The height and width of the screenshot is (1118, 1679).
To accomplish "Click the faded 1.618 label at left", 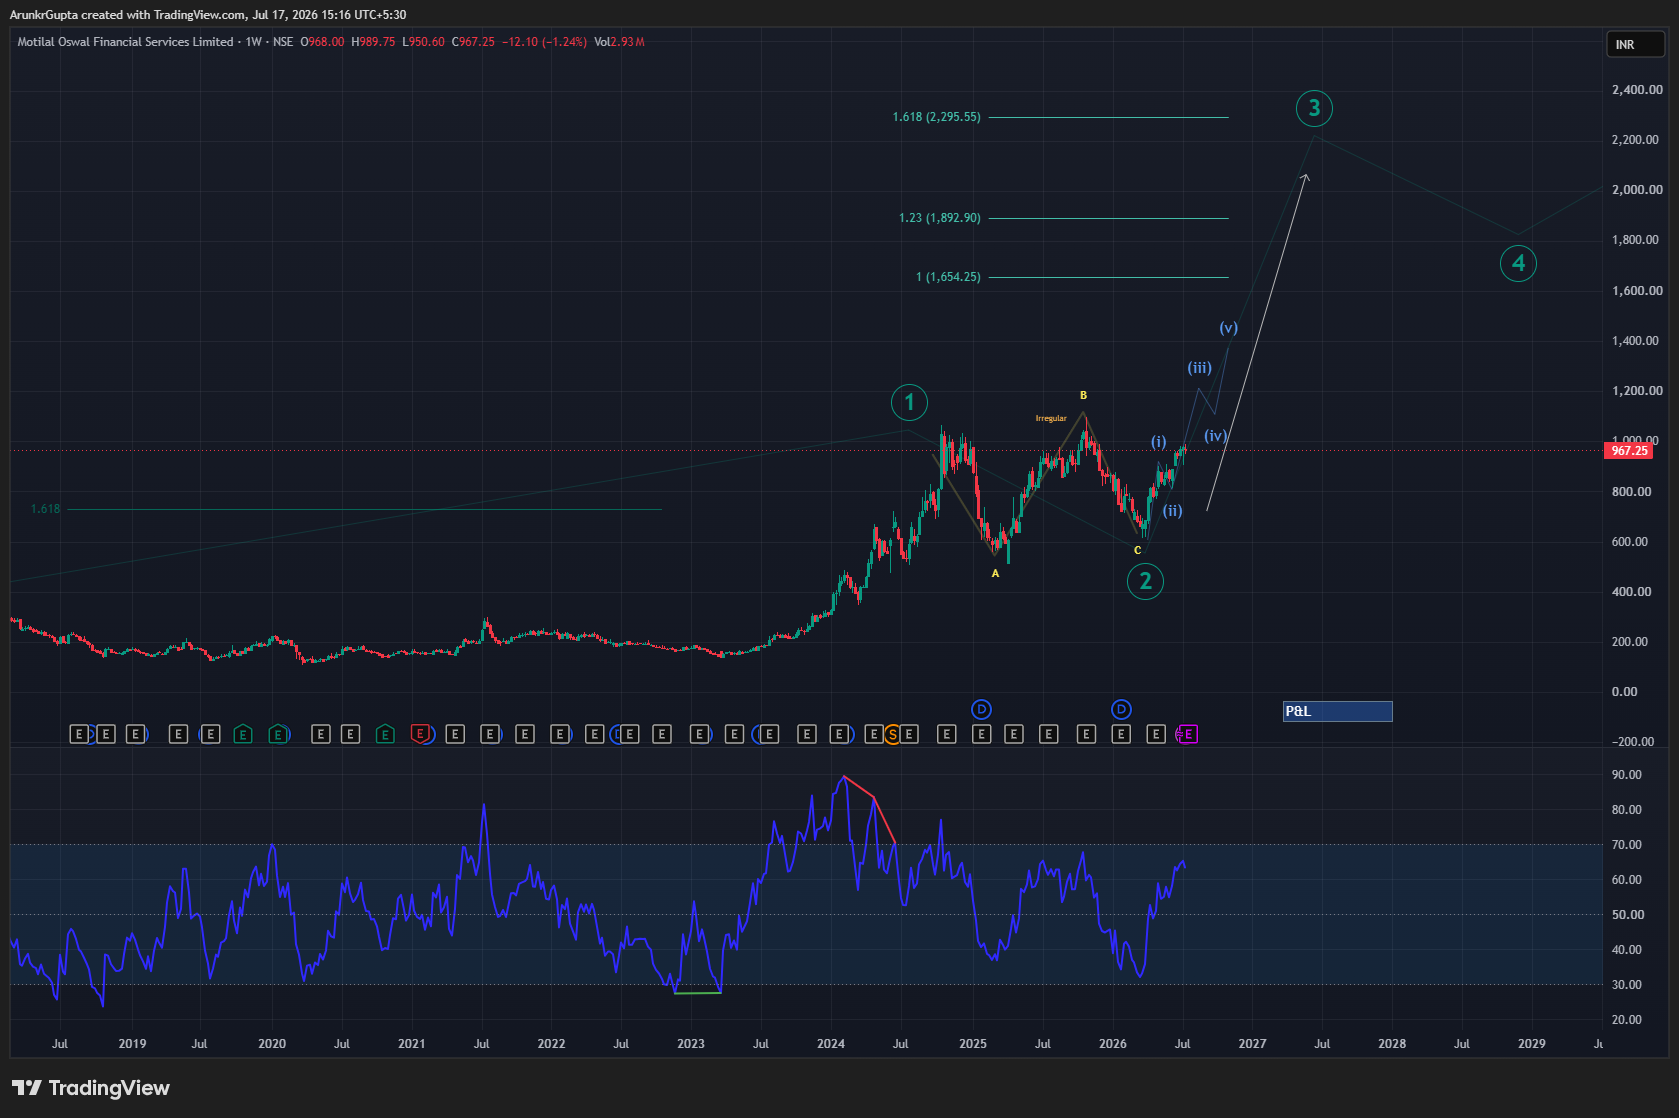I will pos(45,509).
